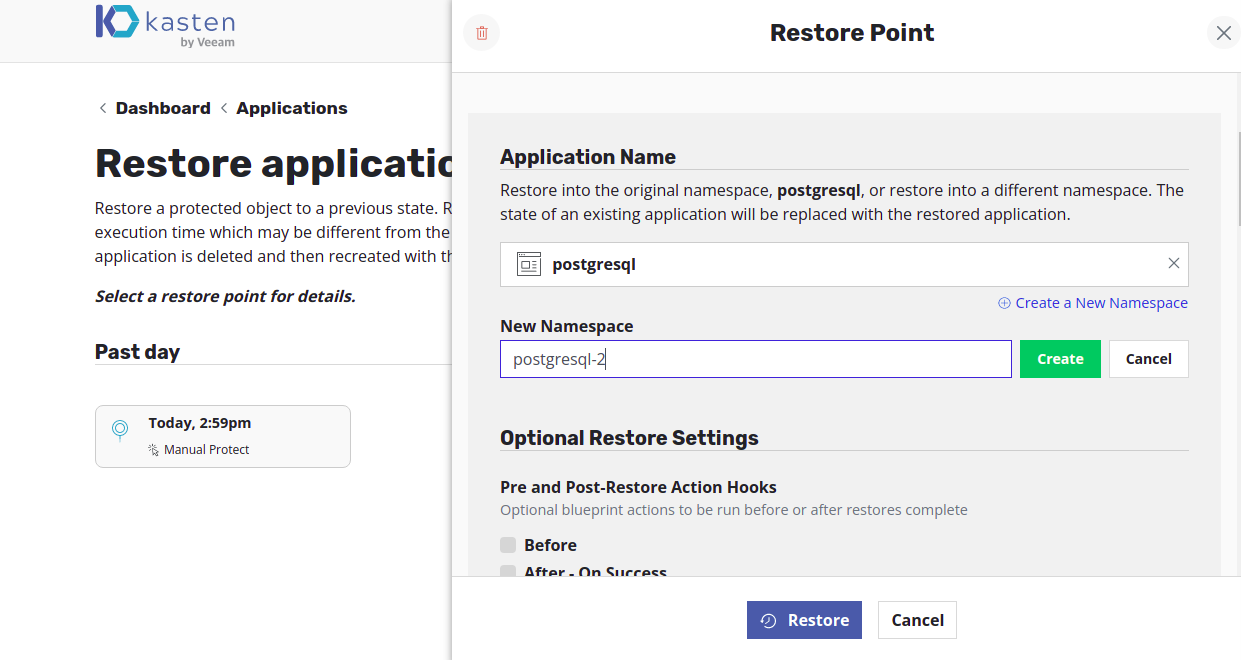This screenshot has width=1241, height=660.
Task: Cancel the new namespace creation
Action: (1147, 358)
